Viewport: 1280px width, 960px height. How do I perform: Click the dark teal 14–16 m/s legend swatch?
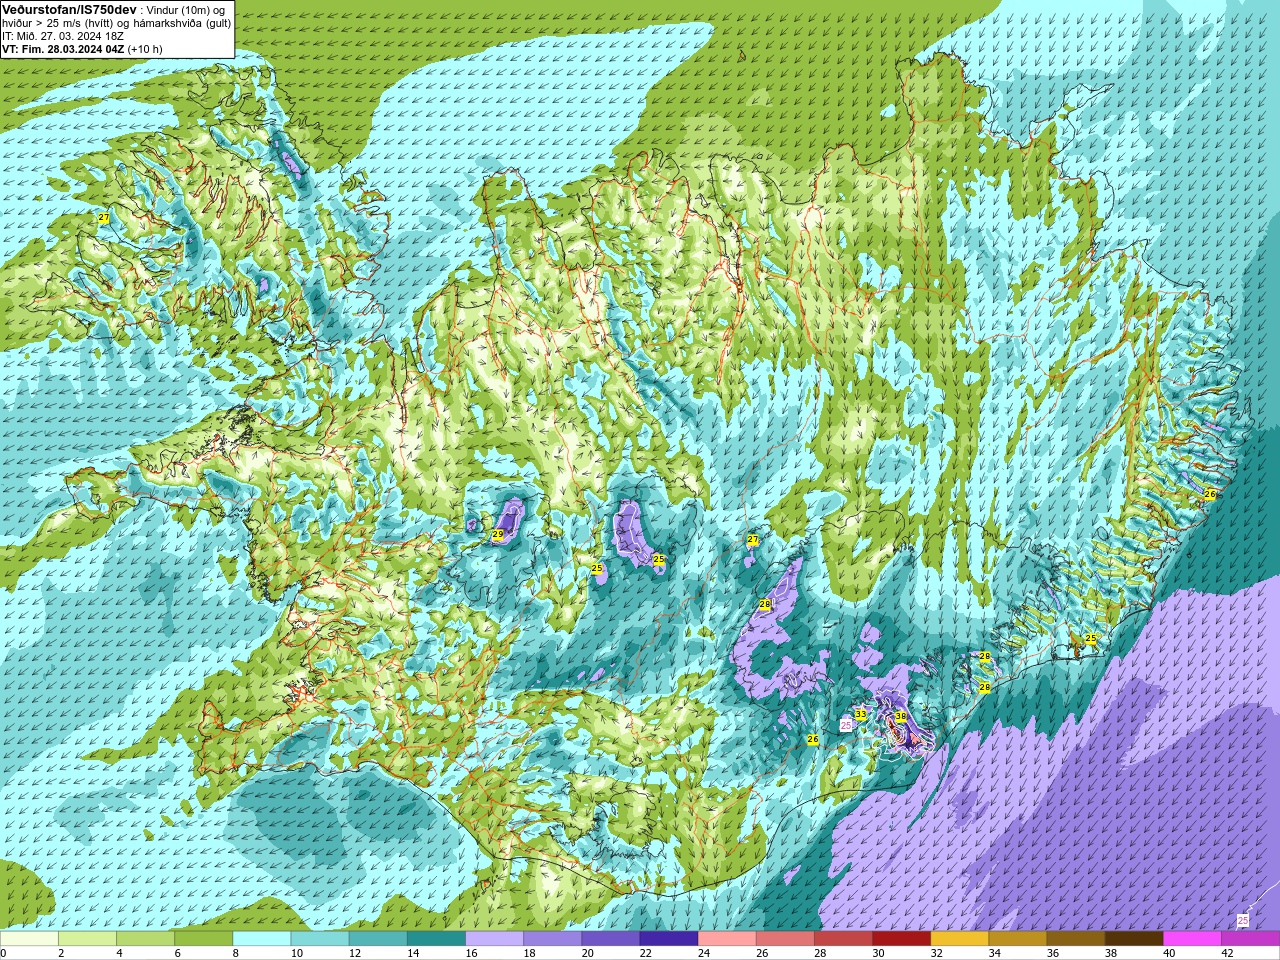pos(436,939)
